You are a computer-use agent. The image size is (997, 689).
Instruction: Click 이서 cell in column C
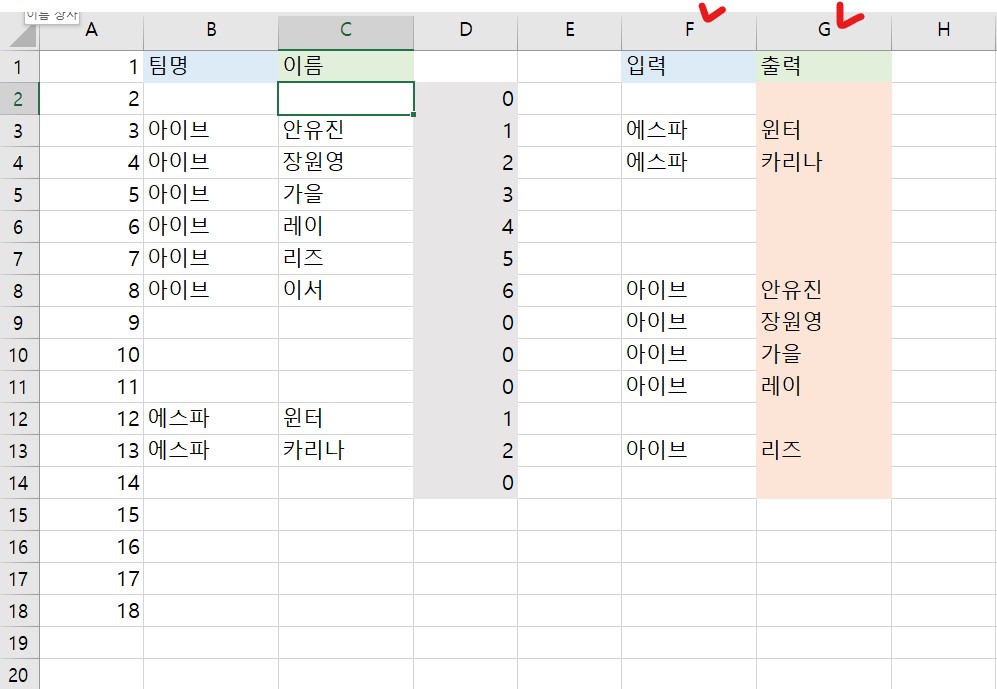click(345, 290)
